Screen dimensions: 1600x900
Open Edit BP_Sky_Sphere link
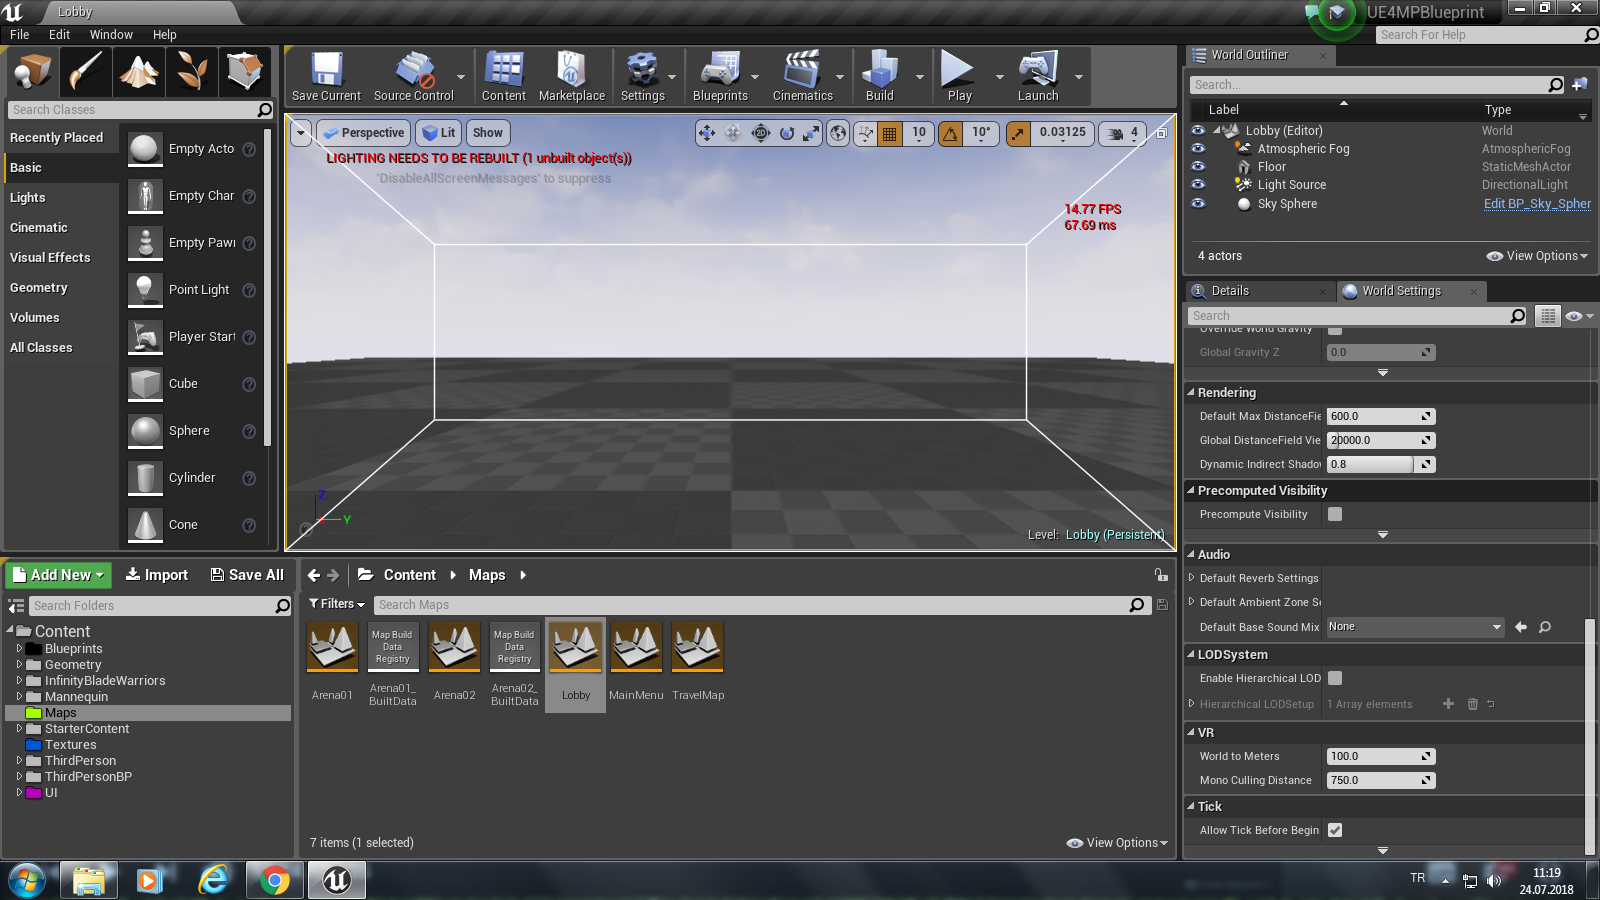[x=1537, y=204]
